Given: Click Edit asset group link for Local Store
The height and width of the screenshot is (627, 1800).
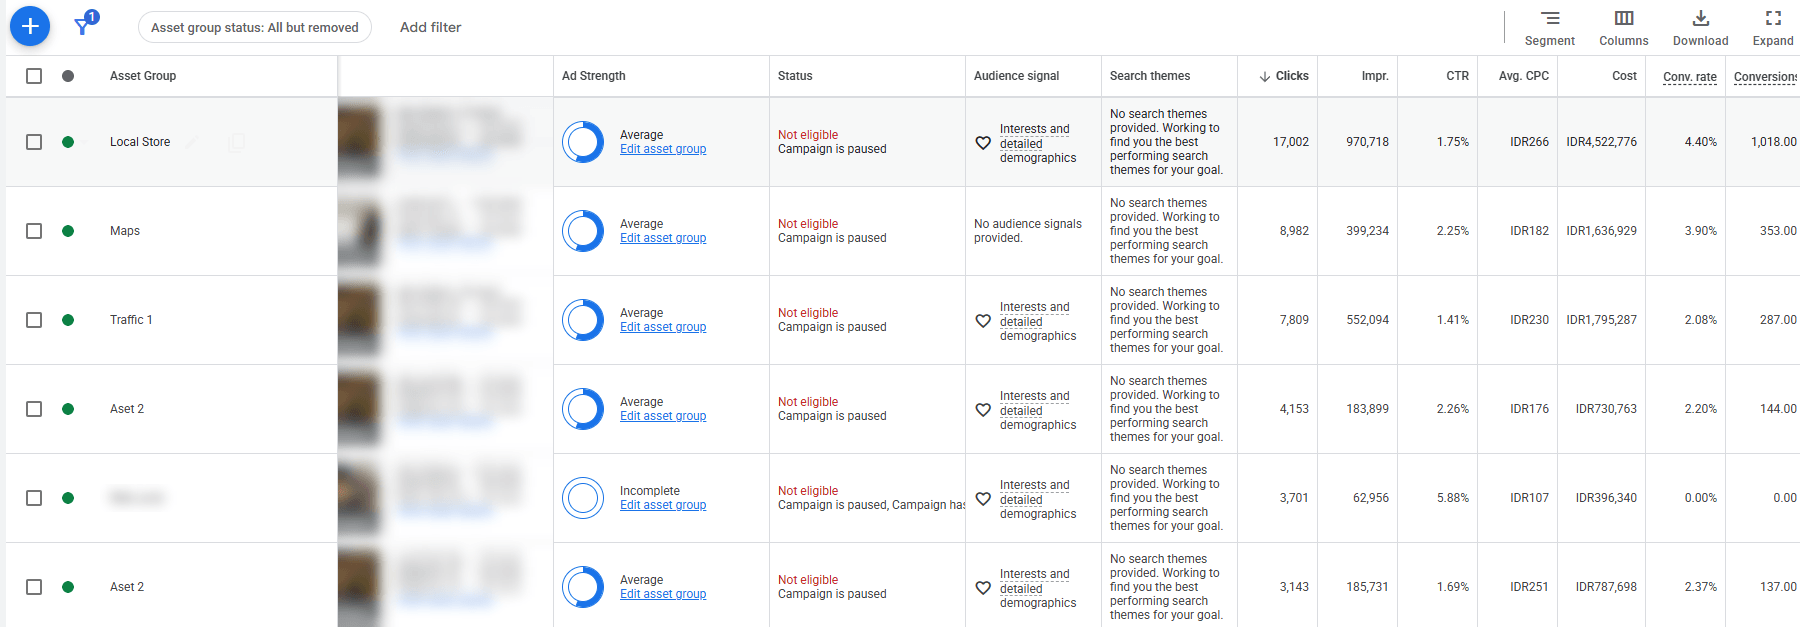Looking at the screenshot, I should tap(663, 149).
